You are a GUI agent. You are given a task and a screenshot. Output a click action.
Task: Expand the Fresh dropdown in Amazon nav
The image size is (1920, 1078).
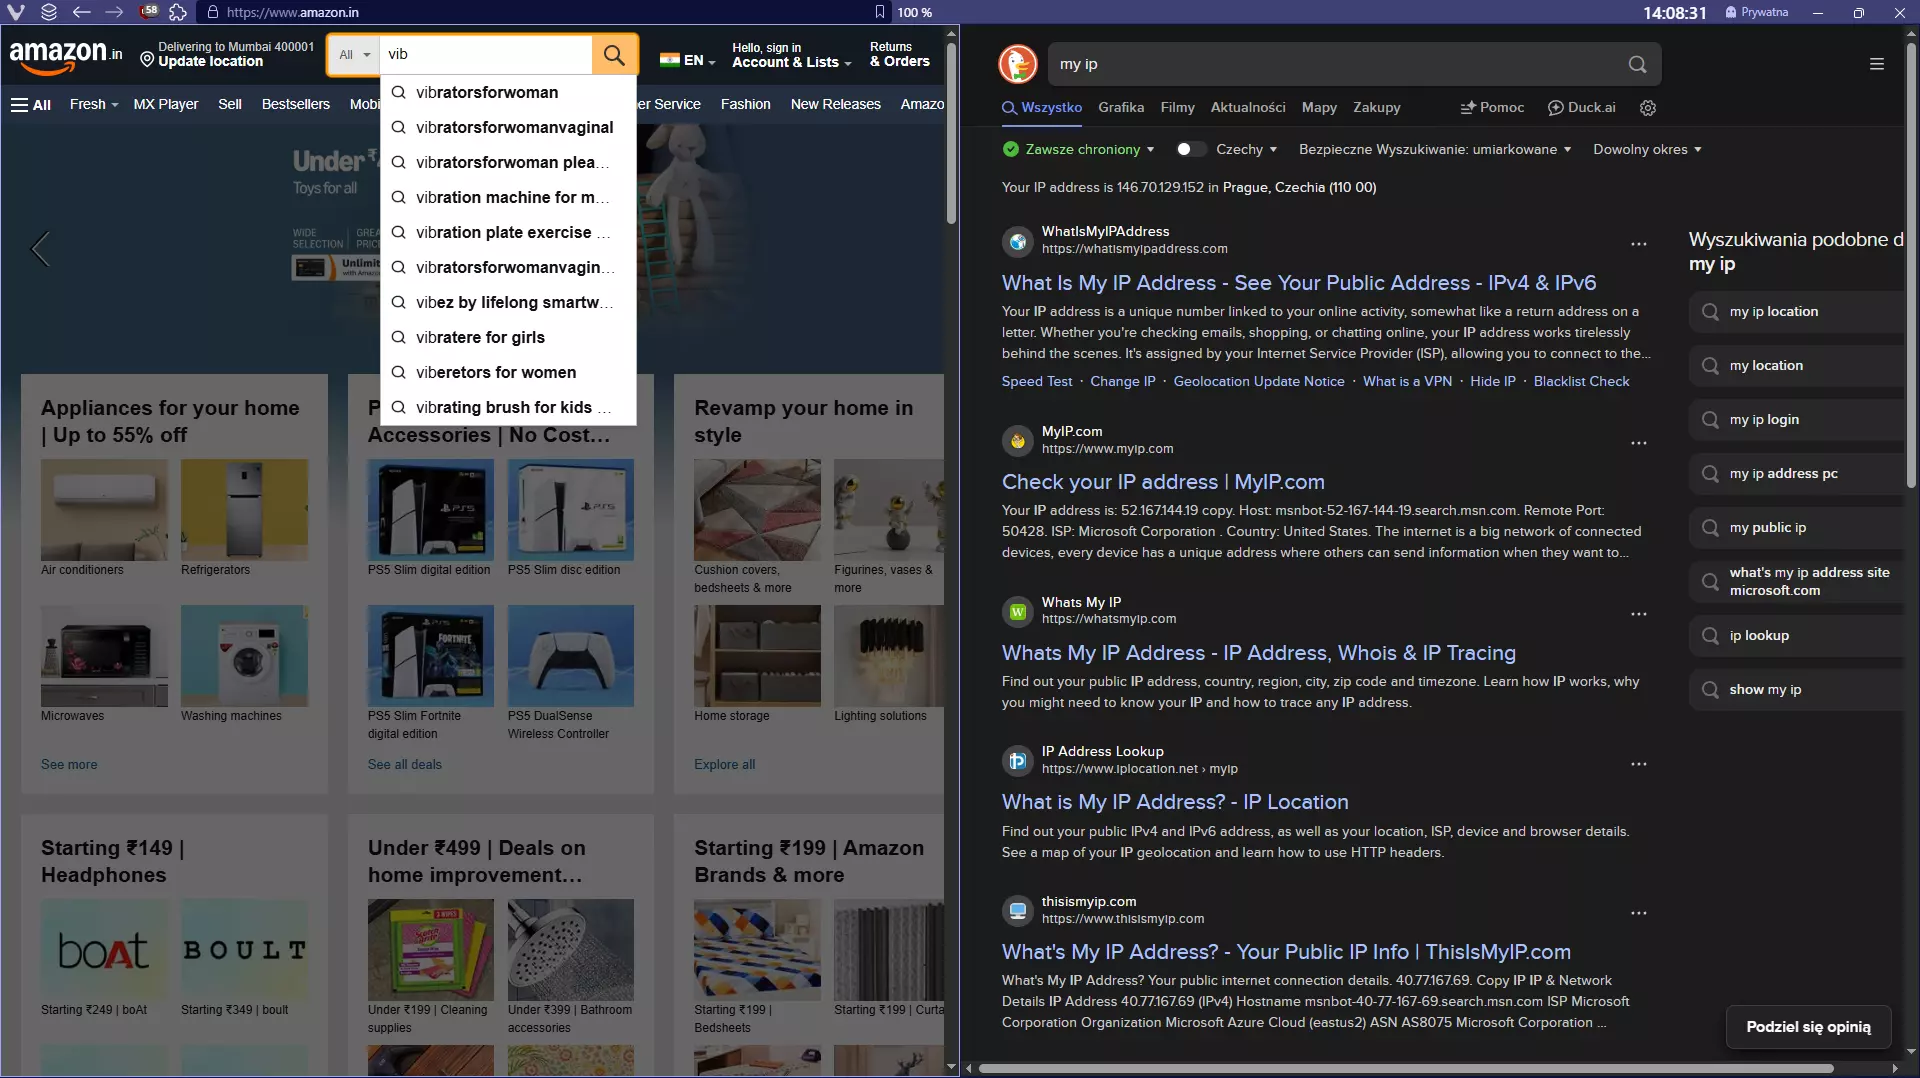click(94, 104)
